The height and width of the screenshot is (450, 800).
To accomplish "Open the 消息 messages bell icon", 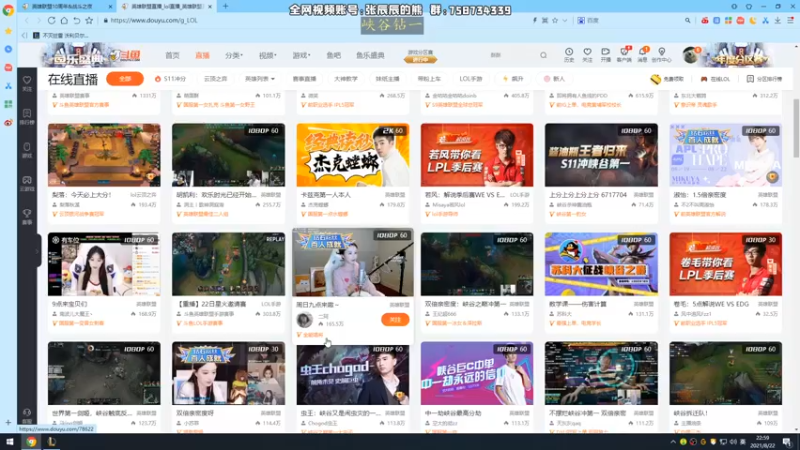I will point(642,55).
